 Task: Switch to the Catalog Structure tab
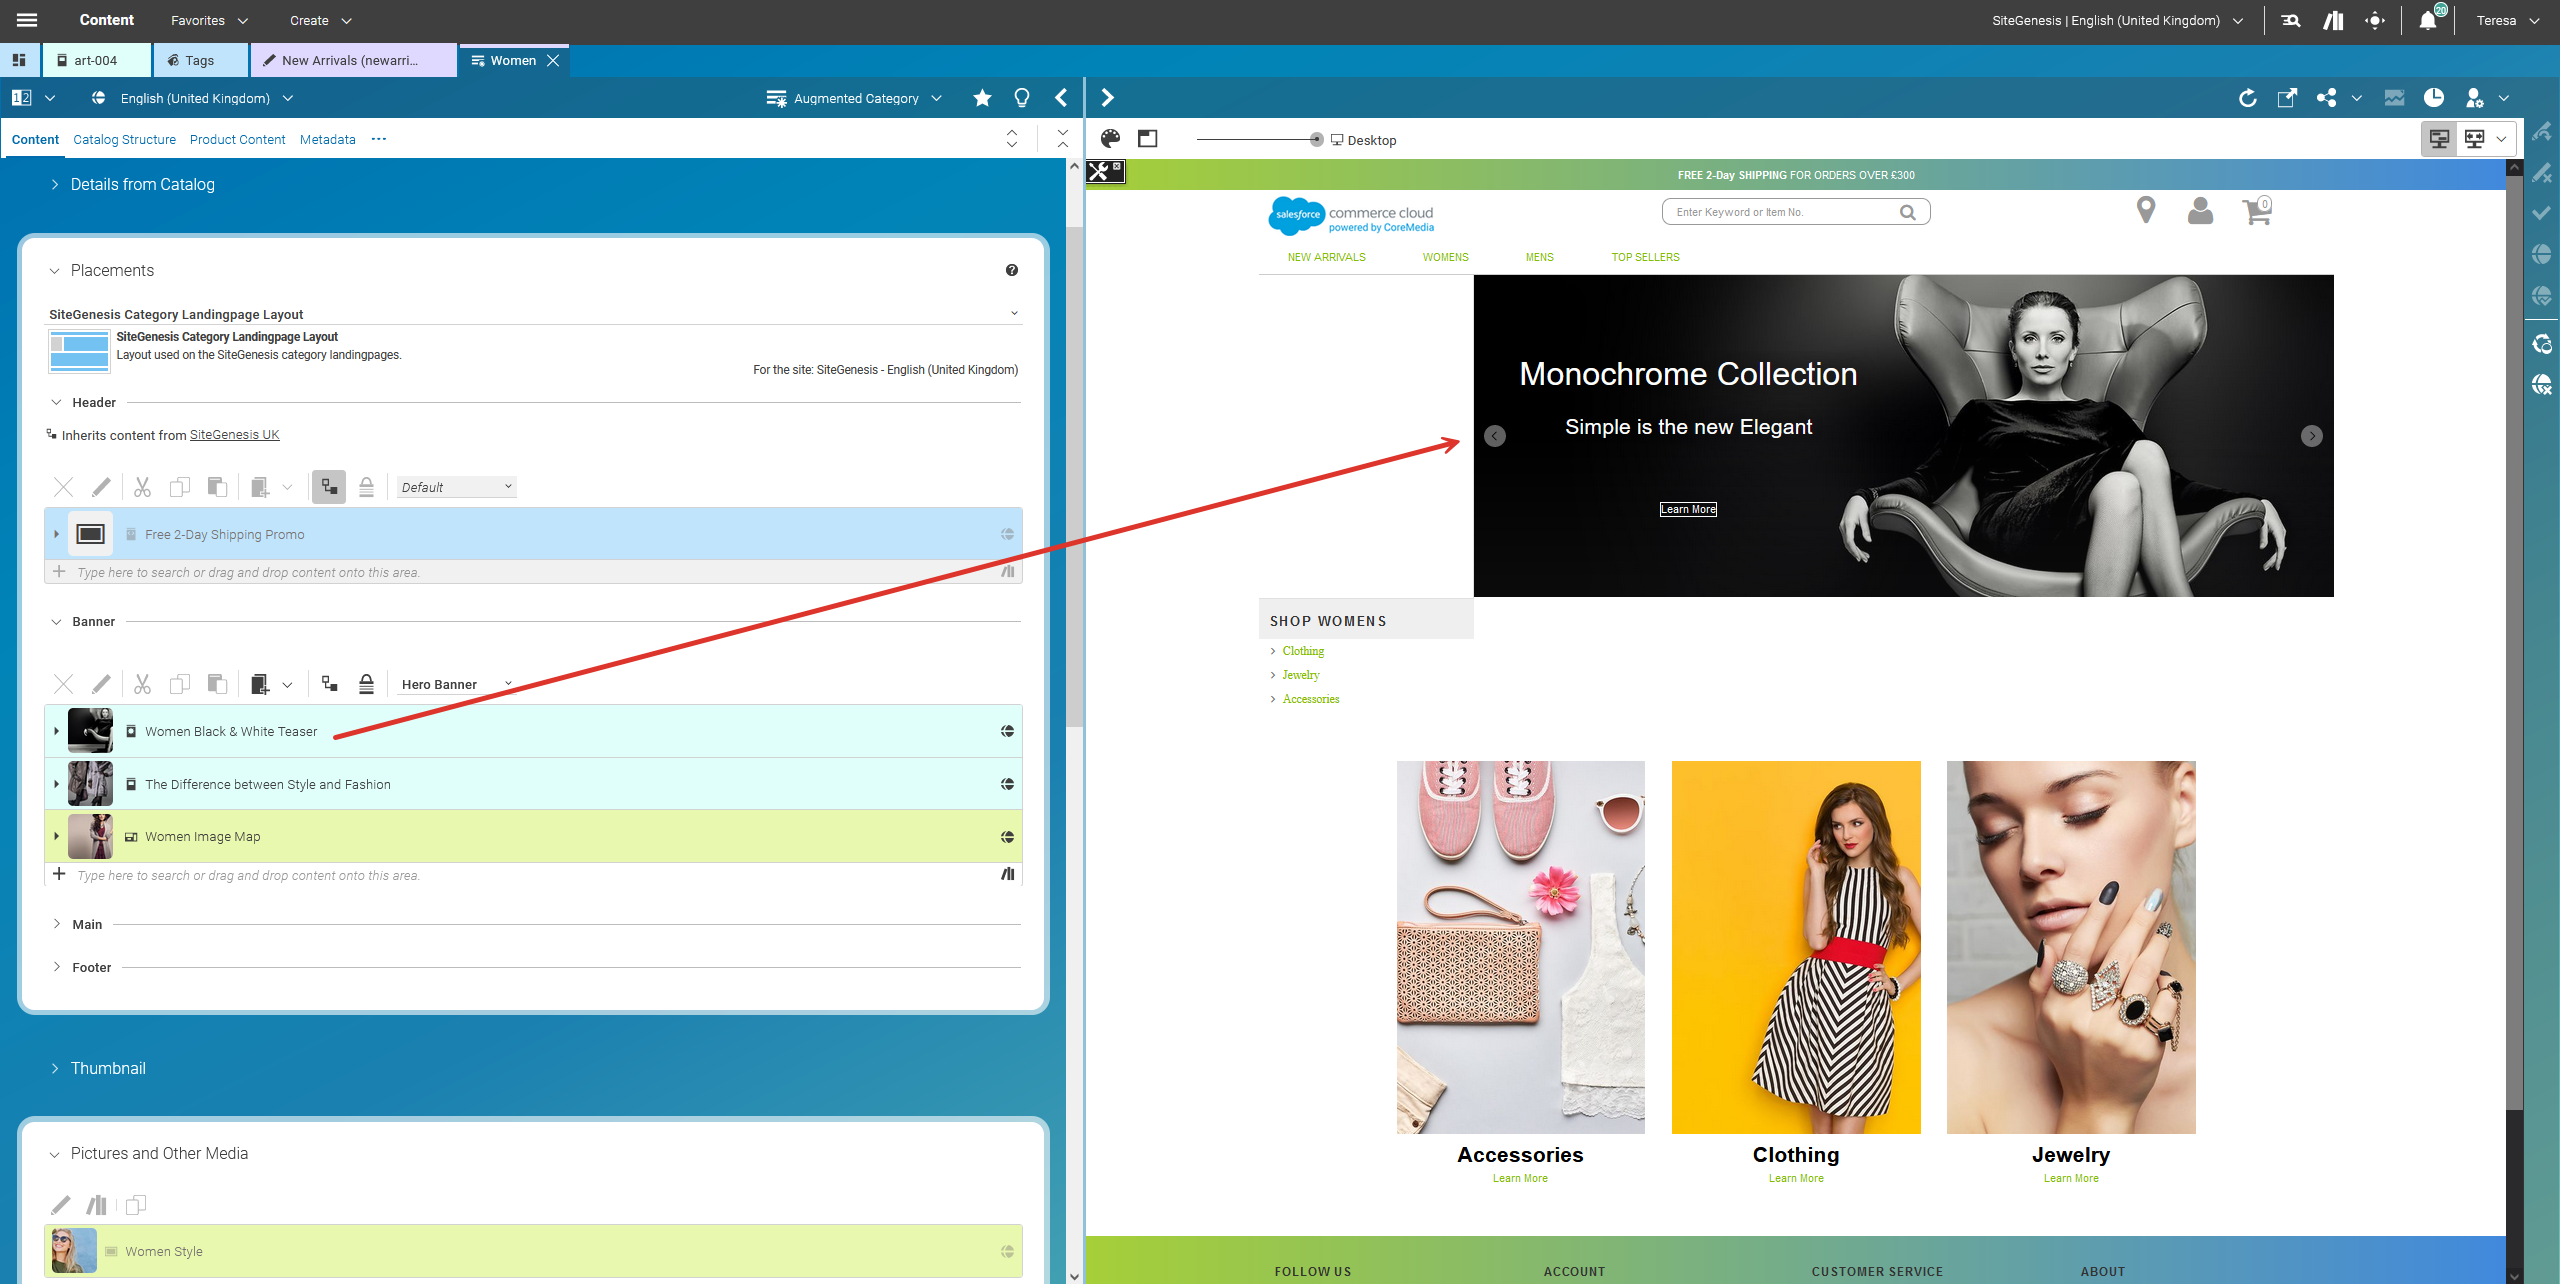pos(124,139)
